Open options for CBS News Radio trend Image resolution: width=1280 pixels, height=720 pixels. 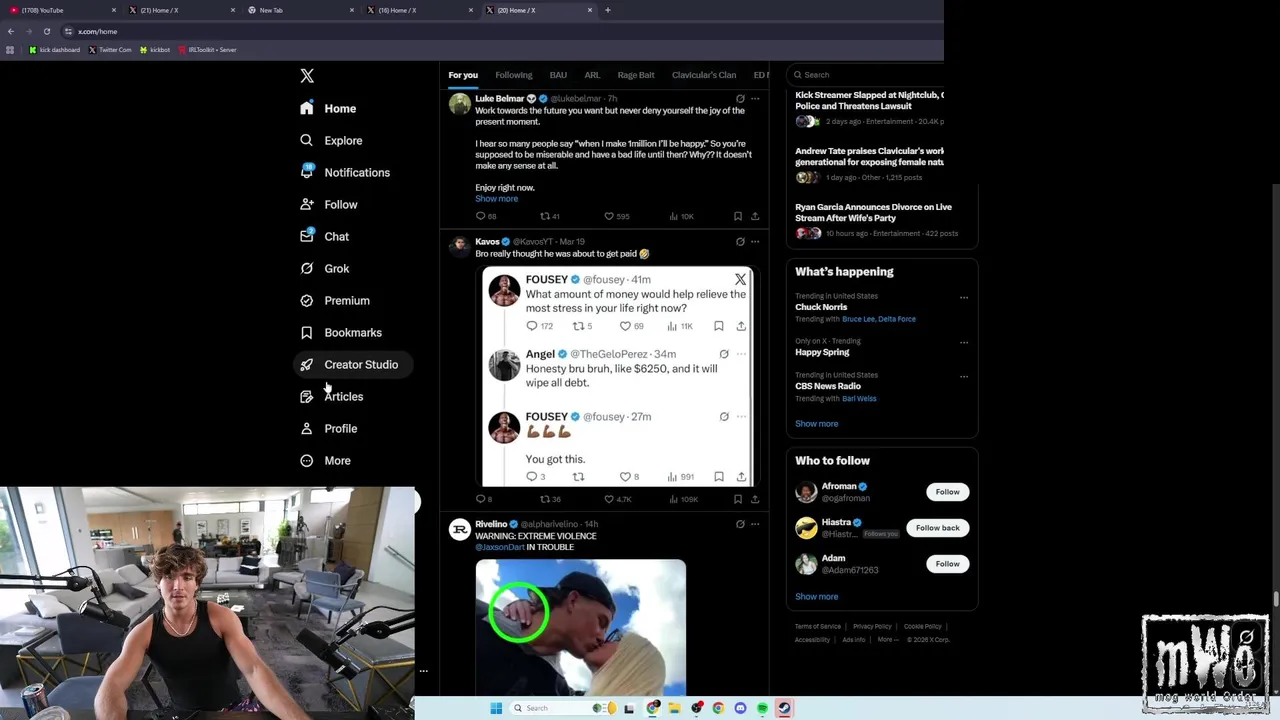964,376
